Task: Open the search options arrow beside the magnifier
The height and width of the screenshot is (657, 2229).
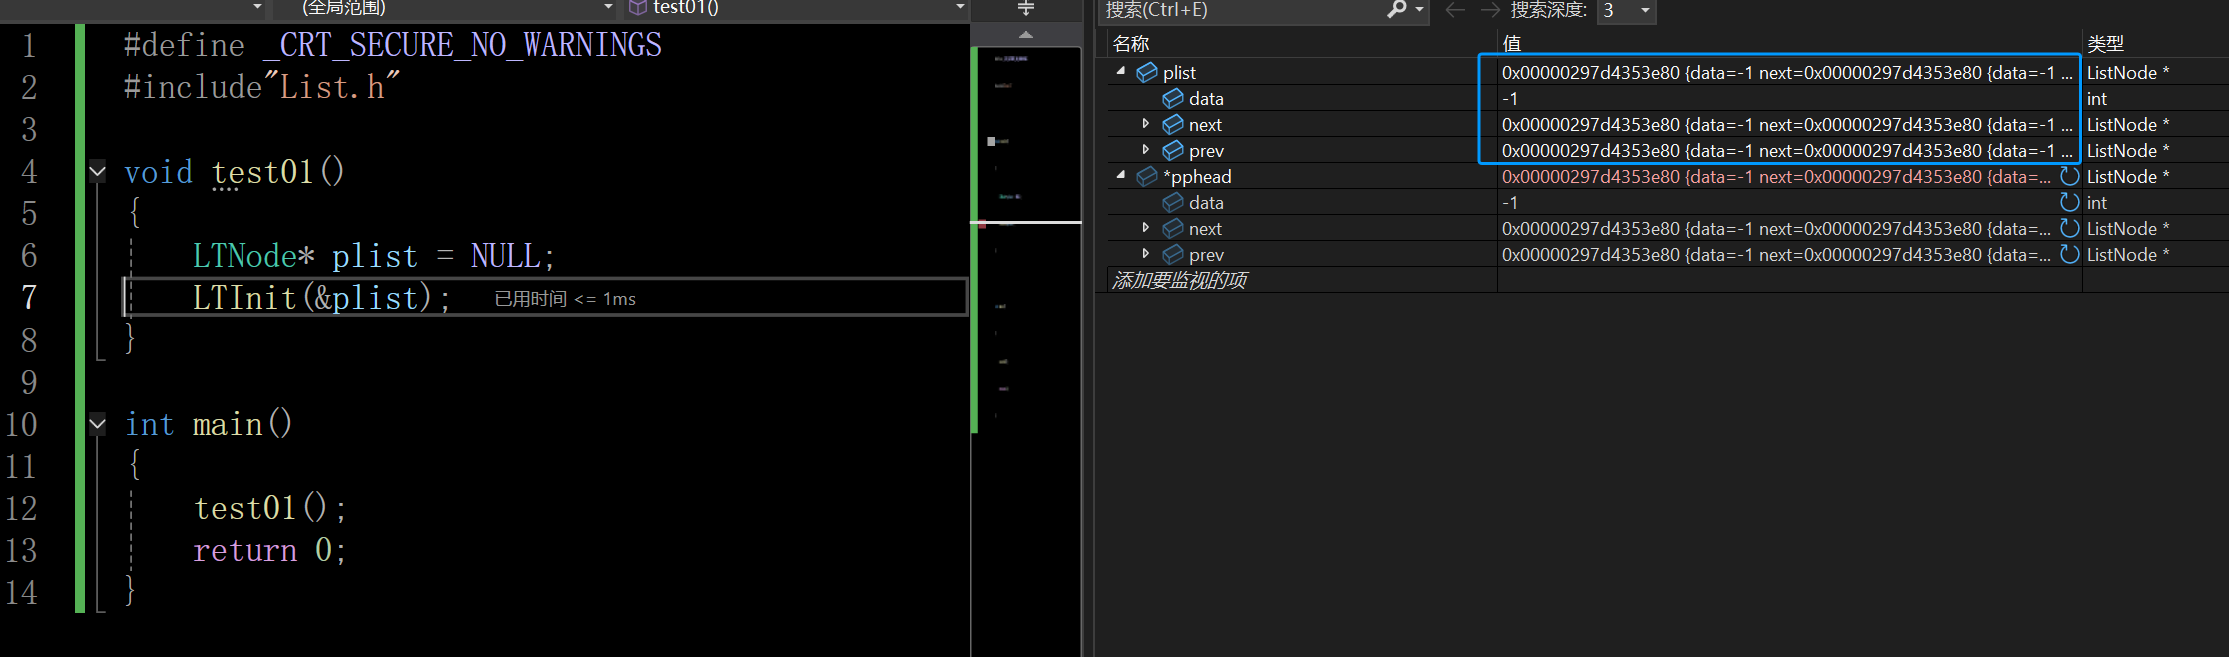Action: coord(1419,9)
